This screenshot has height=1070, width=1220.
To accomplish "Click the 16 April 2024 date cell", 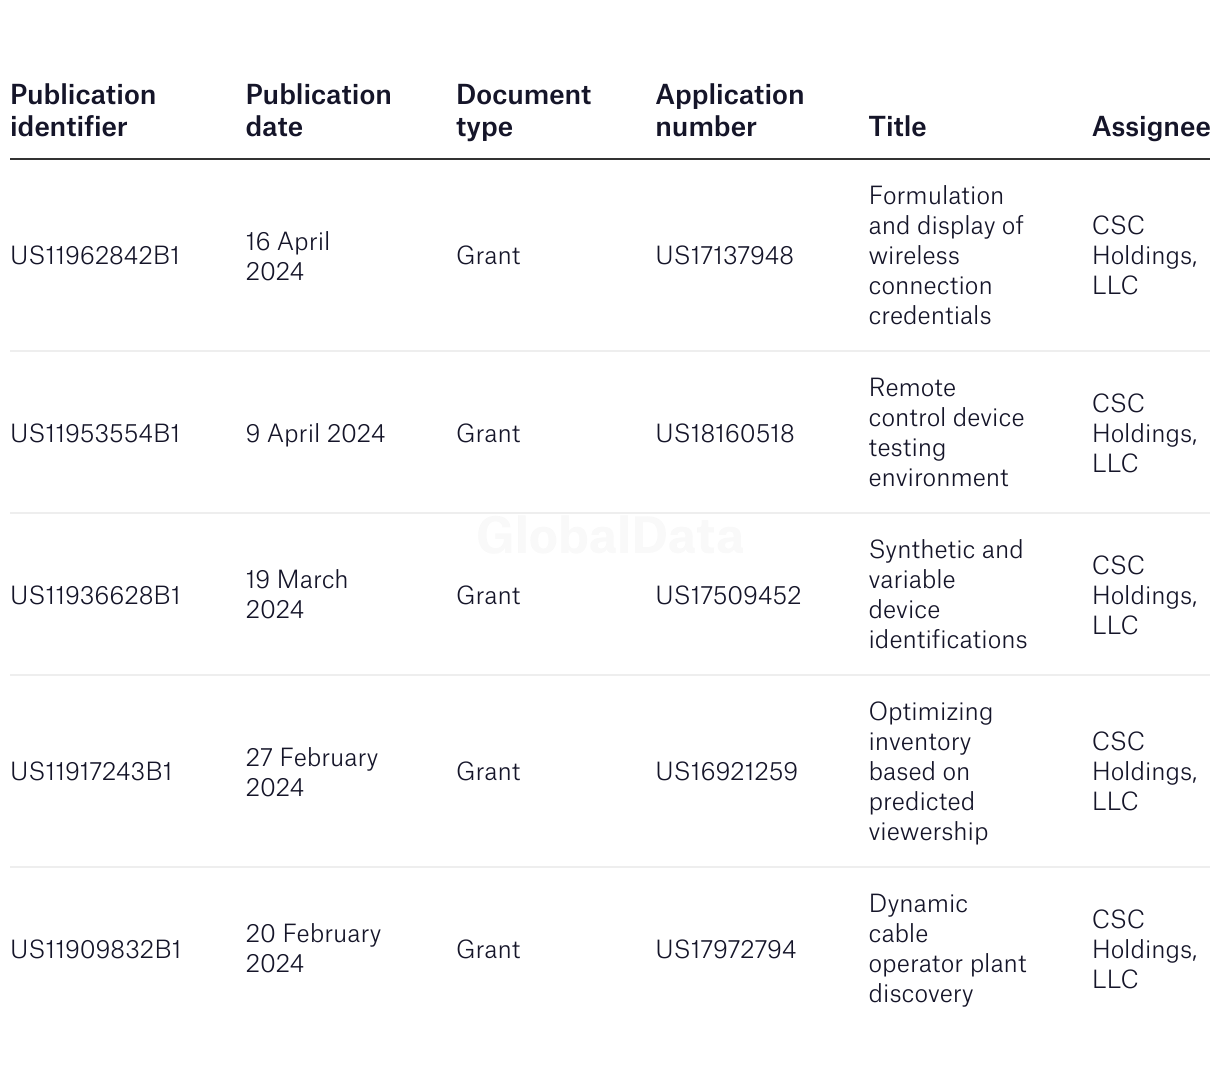I will click(x=288, y=257).
